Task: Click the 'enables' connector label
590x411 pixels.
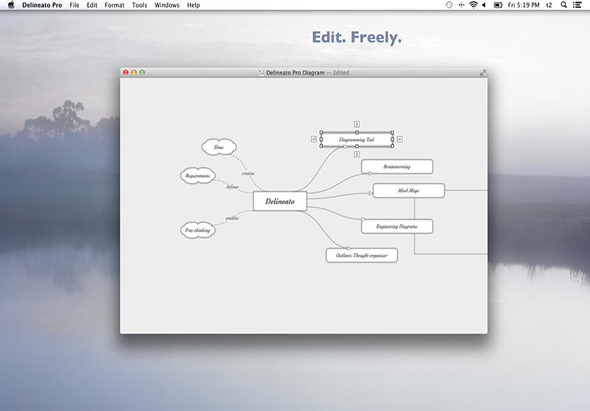Action: (x=232, y=218)
